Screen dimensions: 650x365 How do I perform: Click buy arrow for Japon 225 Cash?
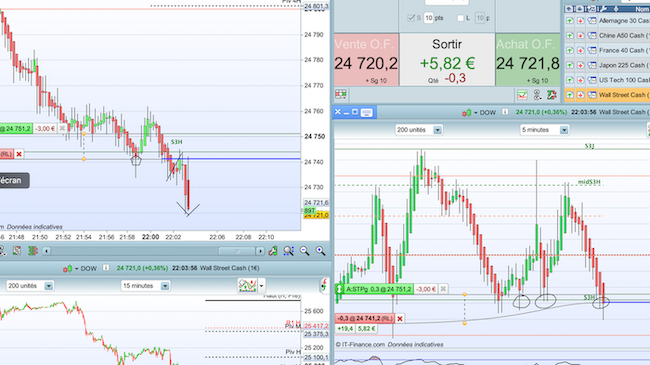(x=570, y=66)
